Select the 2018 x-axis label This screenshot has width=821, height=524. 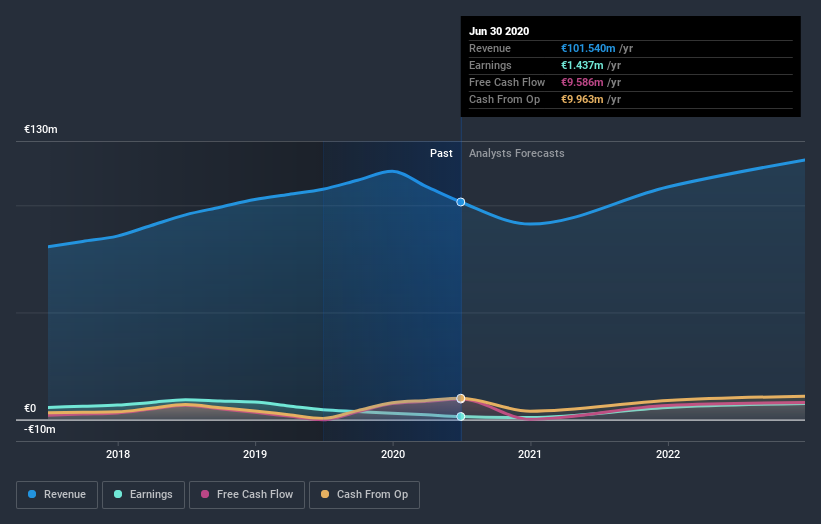[118, 454]
